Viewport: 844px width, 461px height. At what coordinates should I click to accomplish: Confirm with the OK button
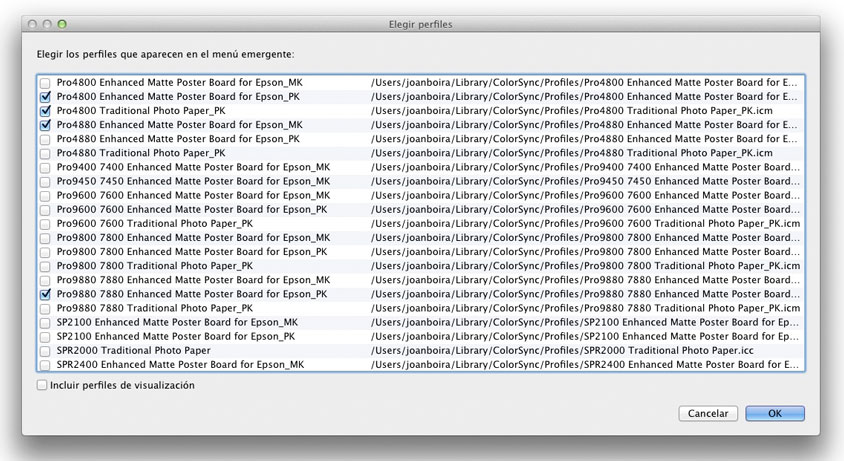pyautogui.click(x=775, y=414)
